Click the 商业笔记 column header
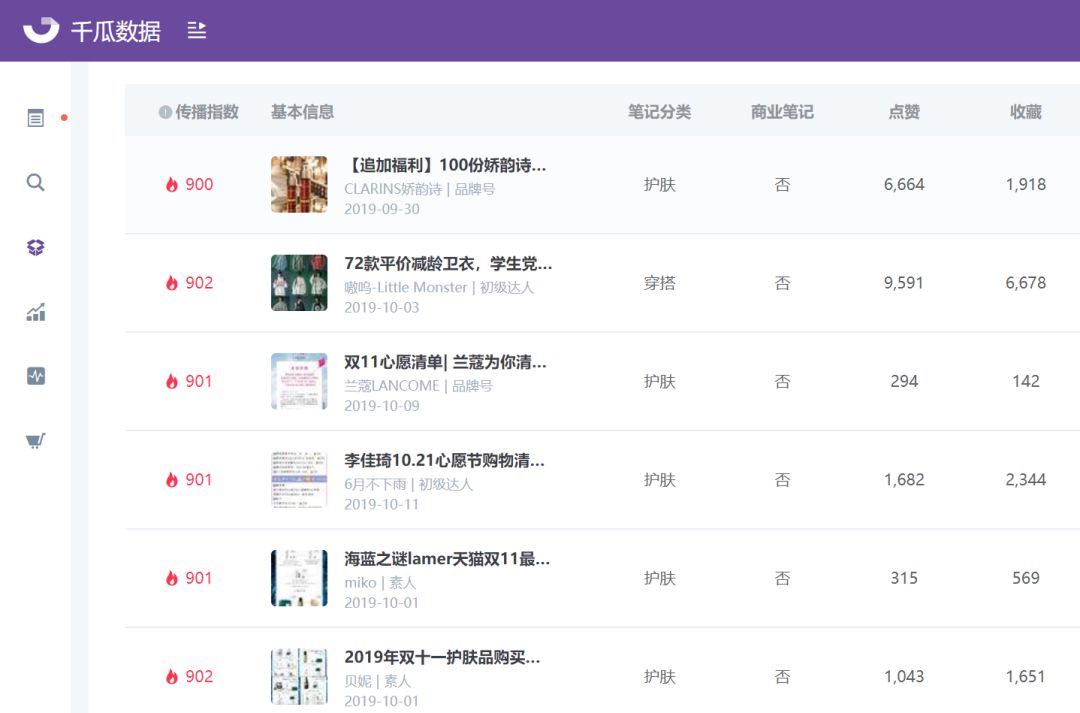Screen dimensions: 1080x713 click(782, 112)
